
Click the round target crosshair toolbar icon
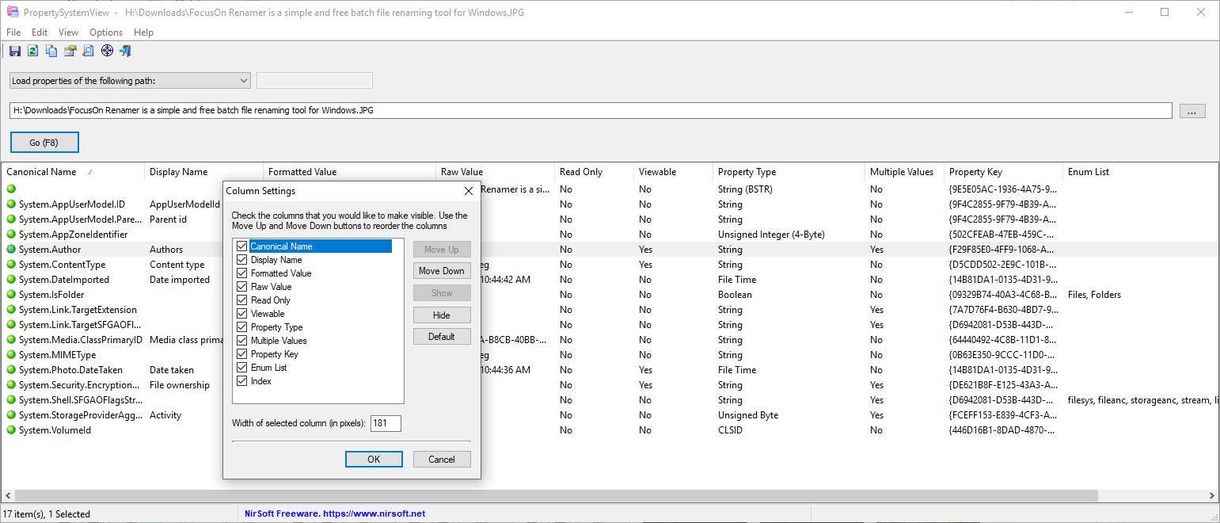coord(107,51)
